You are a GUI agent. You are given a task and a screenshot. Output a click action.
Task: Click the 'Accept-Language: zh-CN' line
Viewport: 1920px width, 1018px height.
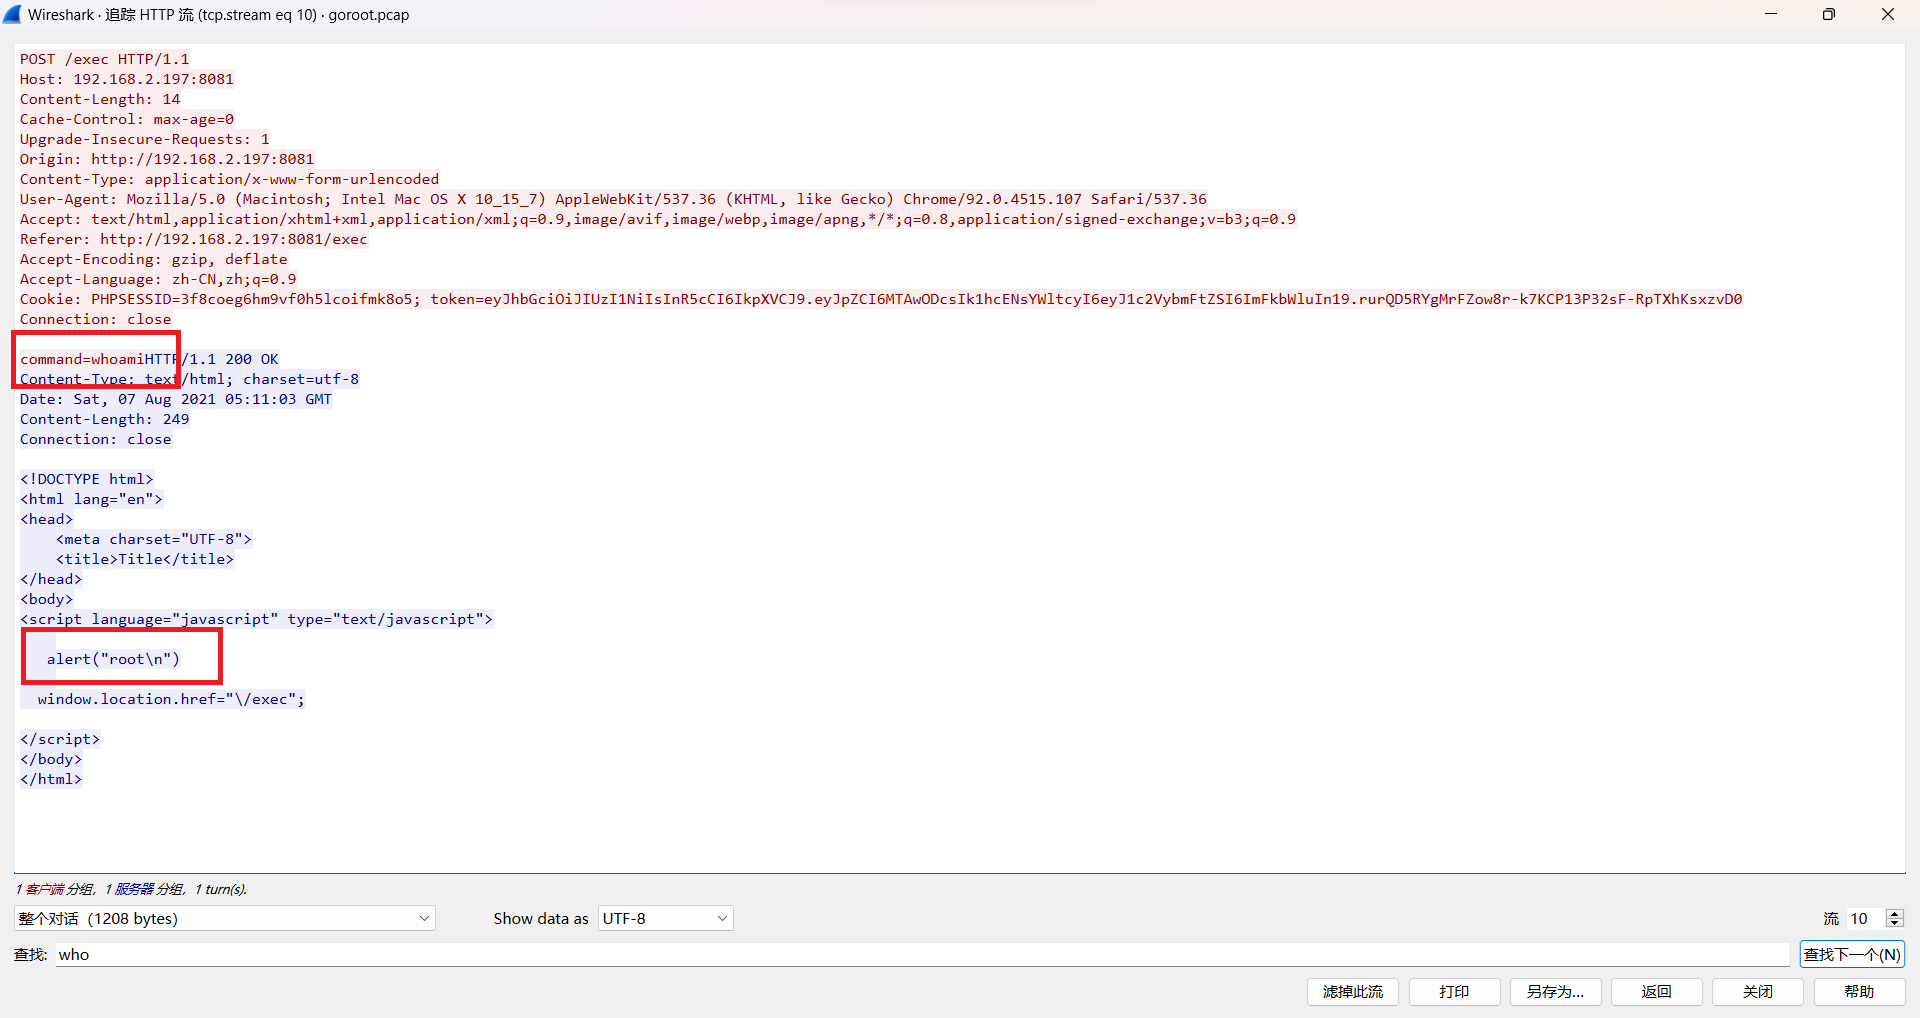point(158,279)
